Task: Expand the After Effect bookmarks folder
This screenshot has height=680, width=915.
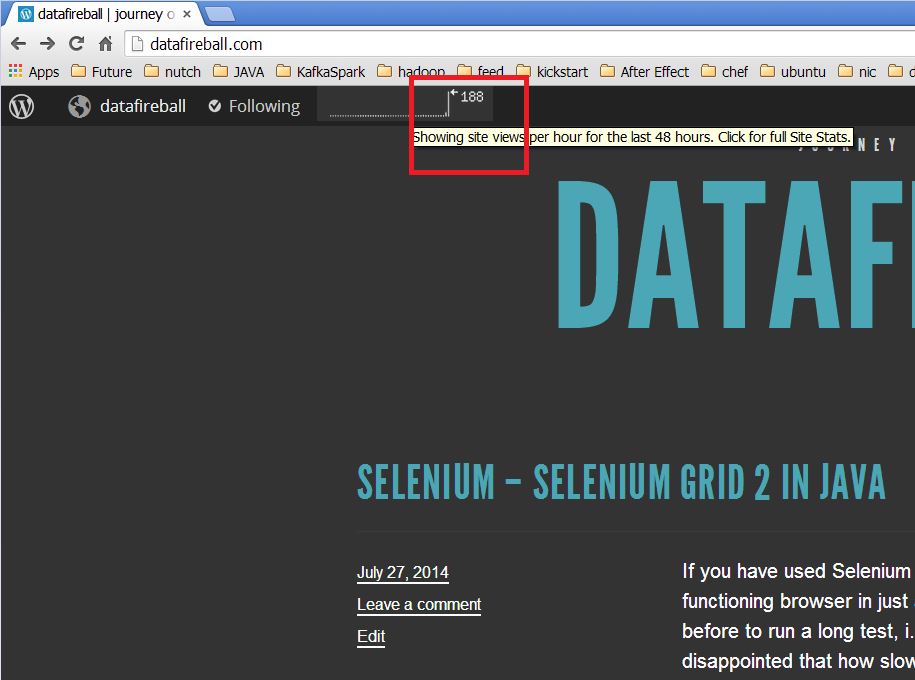Action: point(644,72)
